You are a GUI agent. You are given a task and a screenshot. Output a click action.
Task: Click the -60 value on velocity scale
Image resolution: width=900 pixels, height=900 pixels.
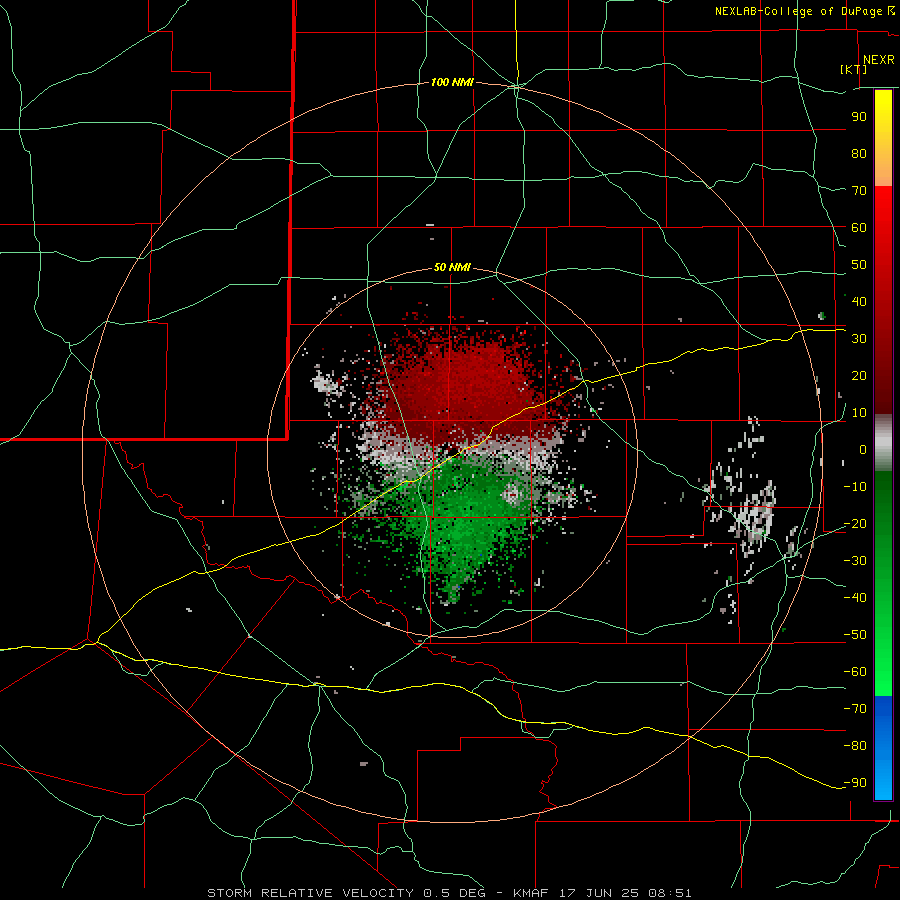click(x=855, y=672)
